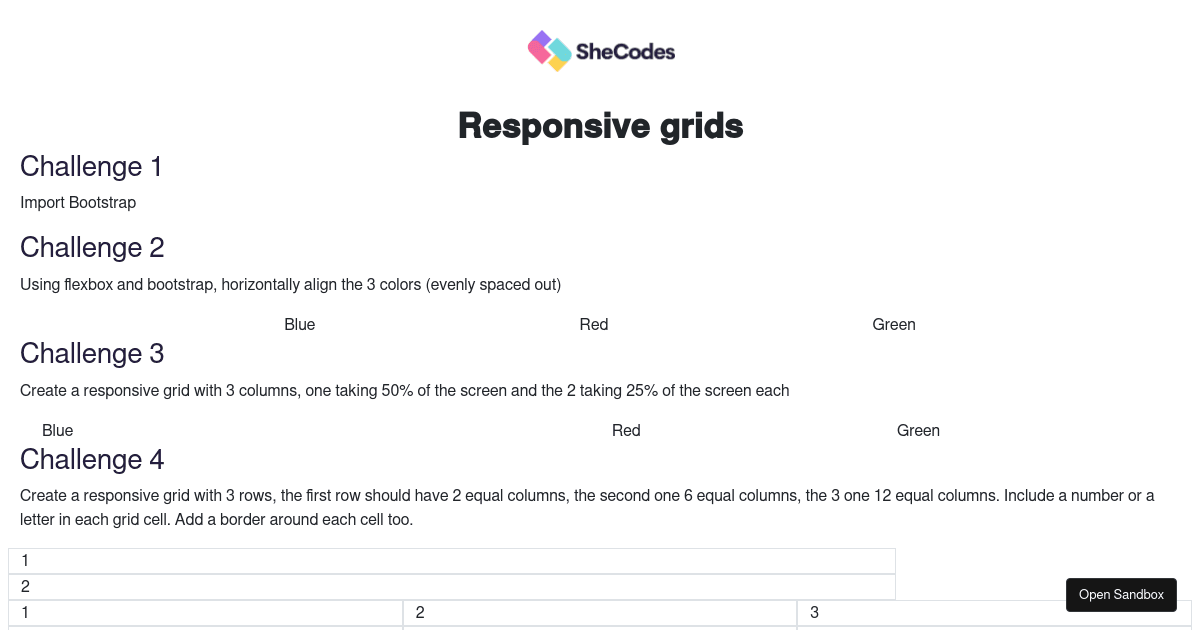Select the Challenge 1 heading
The width and height of the screenshot is (1200, 630).
pyautogui.click(x=91, y=166)
